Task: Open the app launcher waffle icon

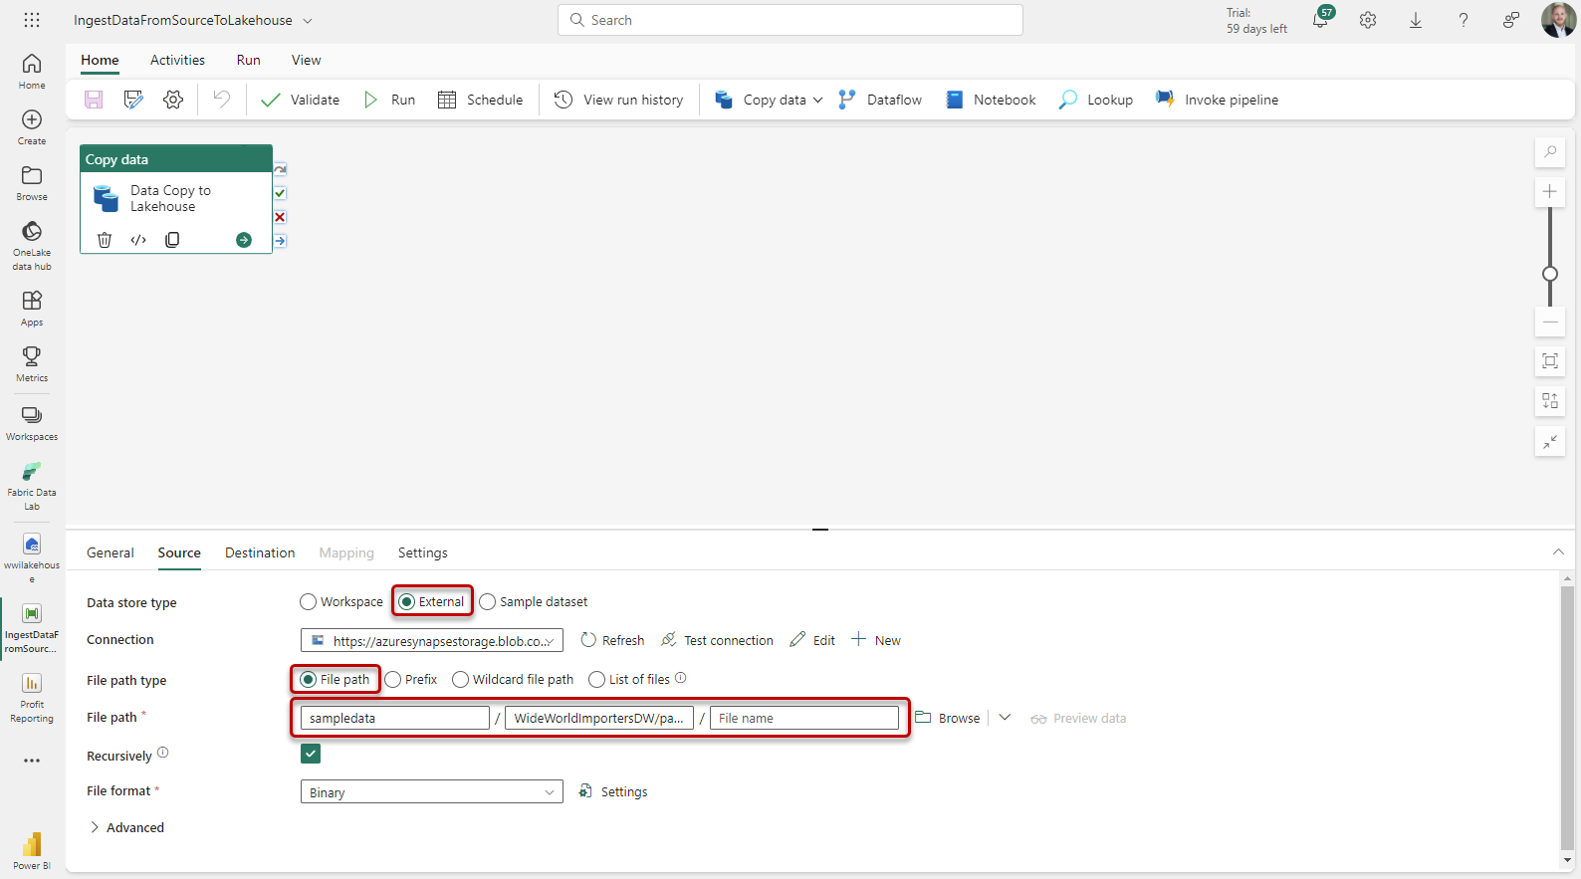Action: point(32,20)
